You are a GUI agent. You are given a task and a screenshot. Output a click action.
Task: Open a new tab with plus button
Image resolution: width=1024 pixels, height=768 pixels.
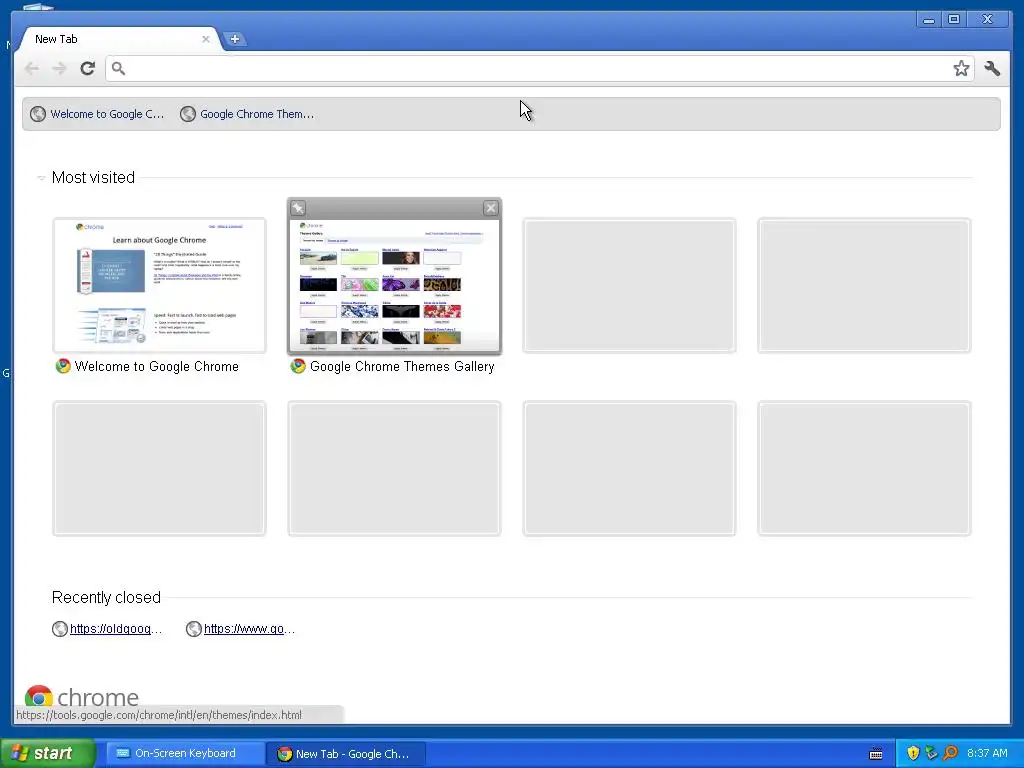(x=234, y=39)
